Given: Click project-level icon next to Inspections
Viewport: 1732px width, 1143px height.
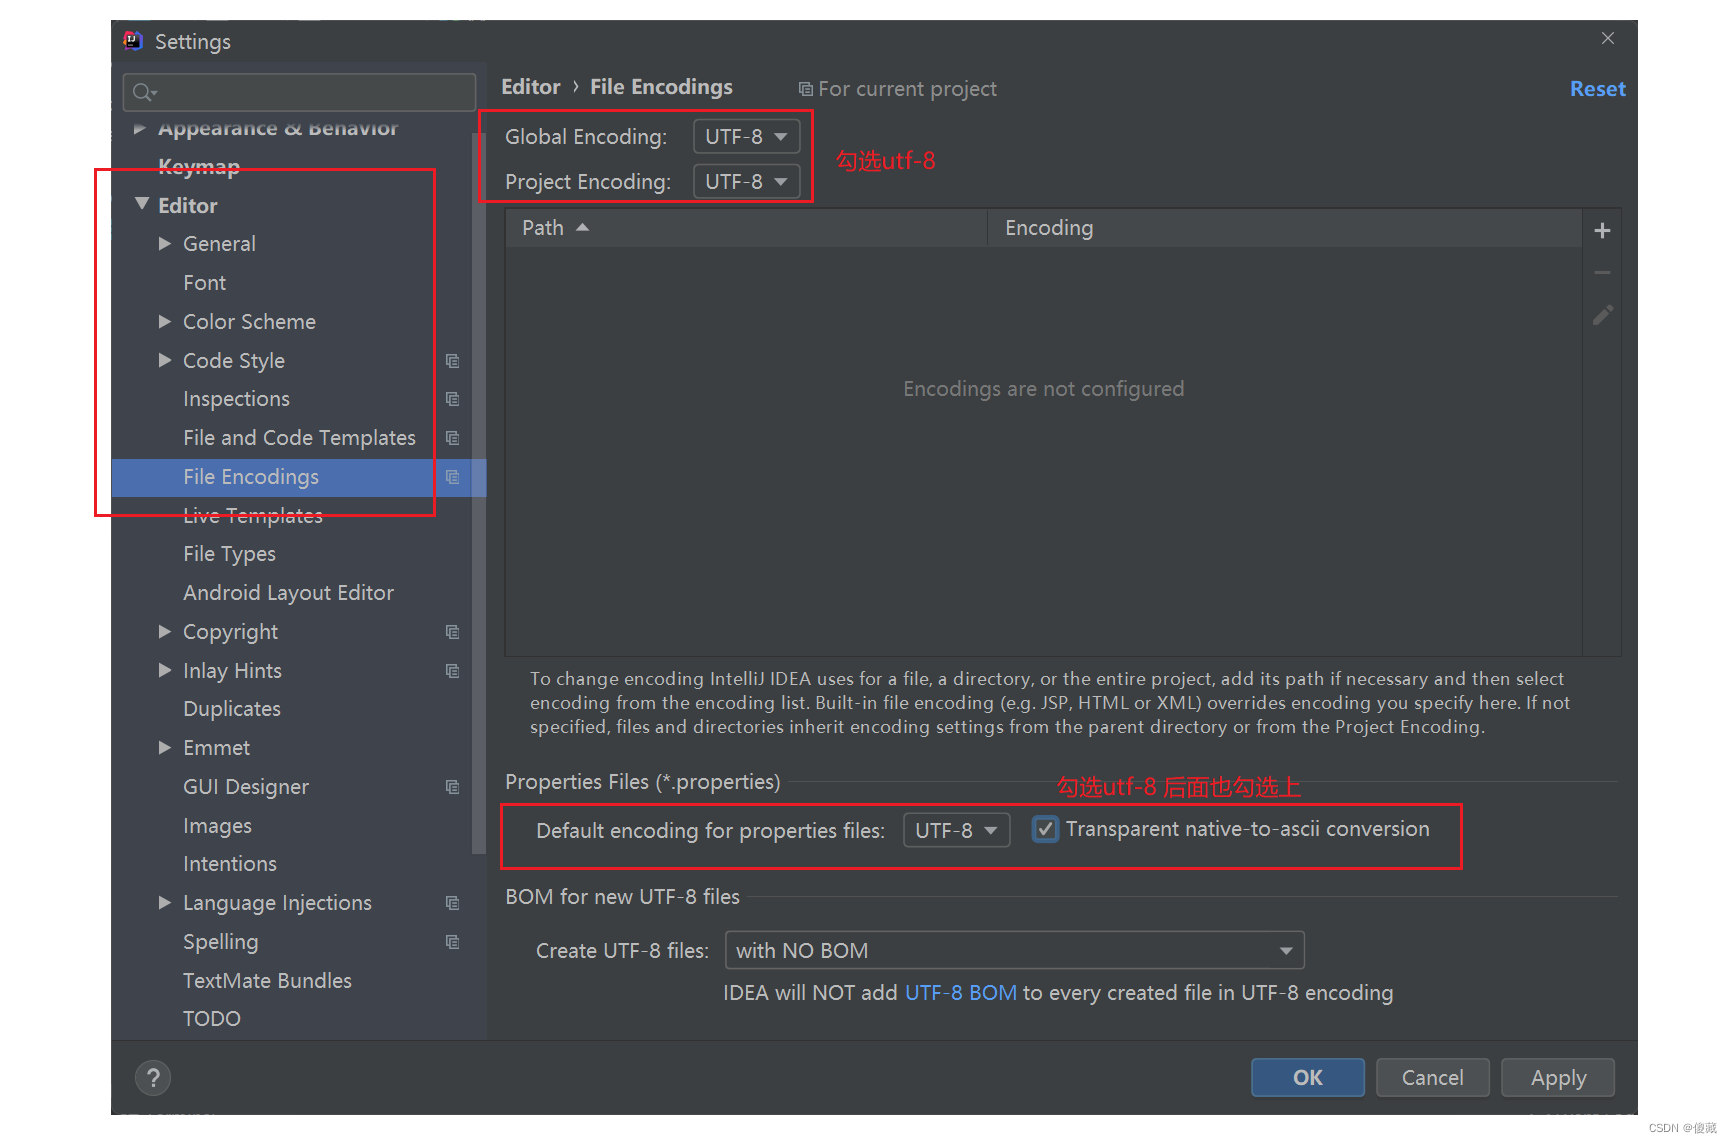Looking at the screenshot, I should point(452,399).
